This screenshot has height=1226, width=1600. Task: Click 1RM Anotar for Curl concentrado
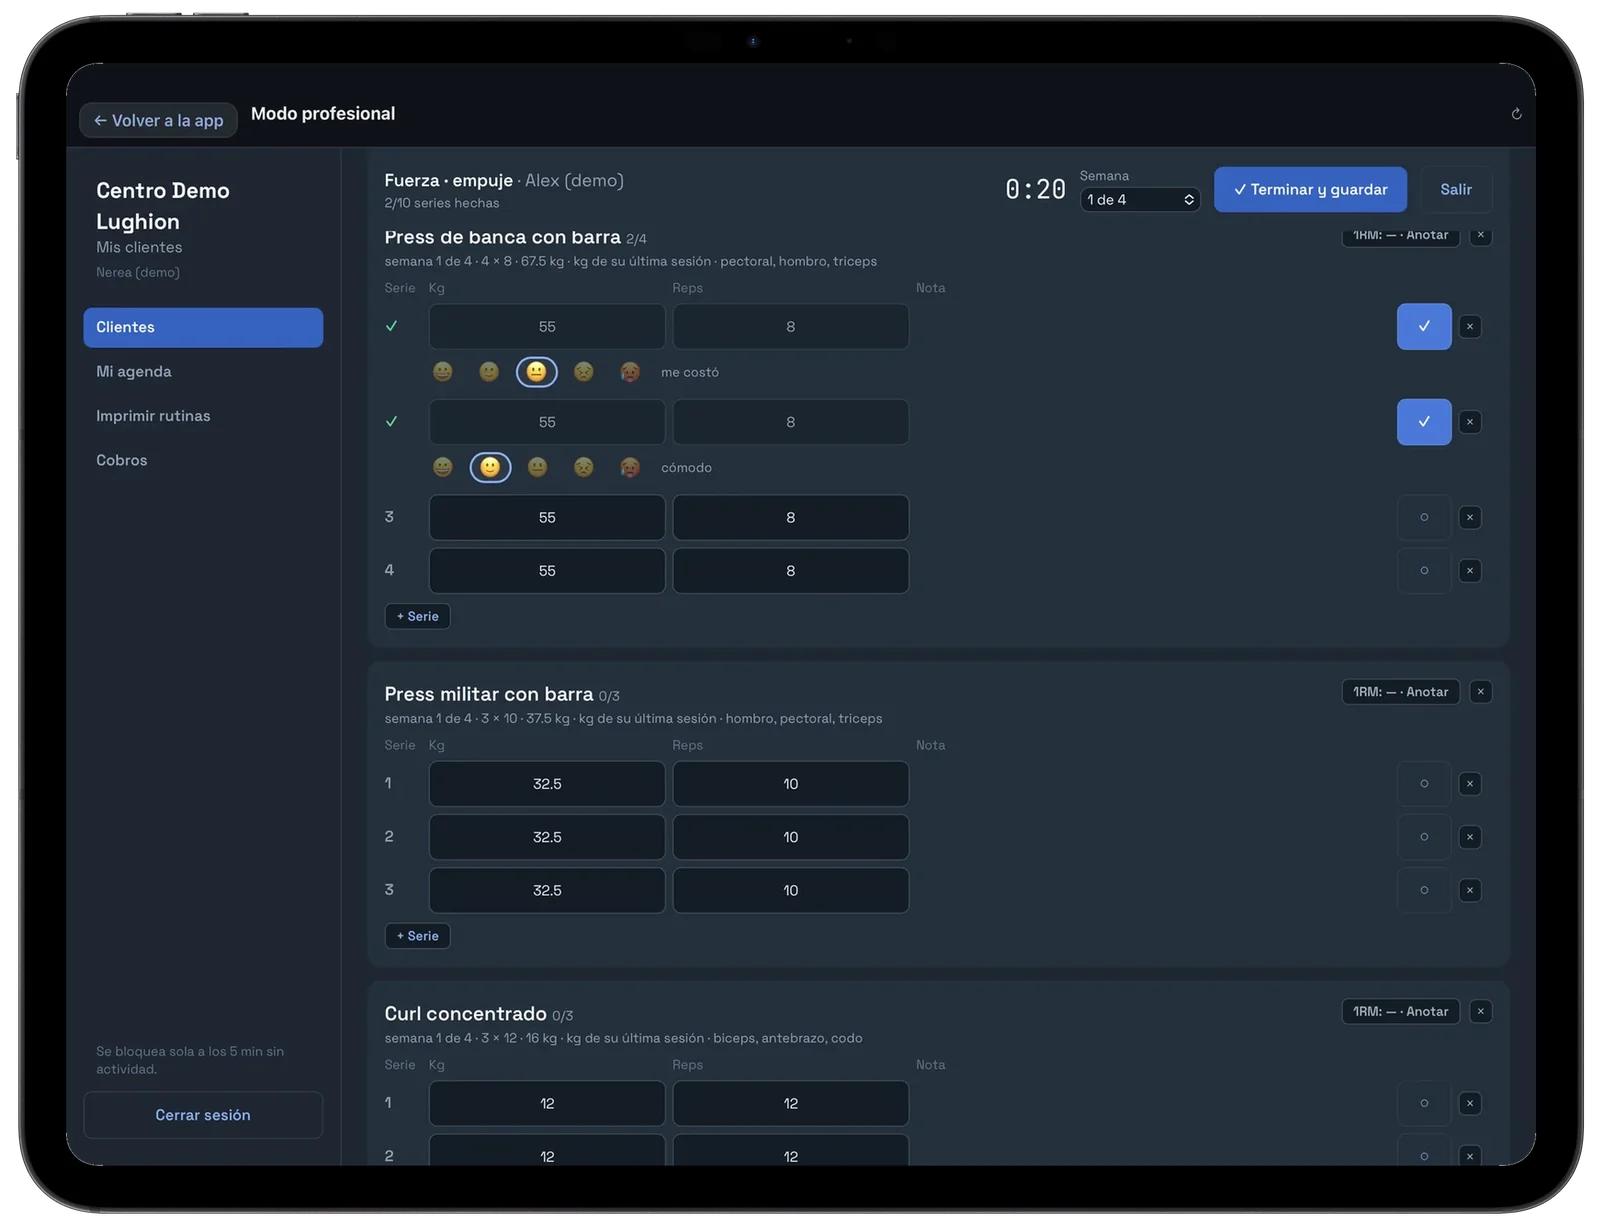click(1401, 1011)
